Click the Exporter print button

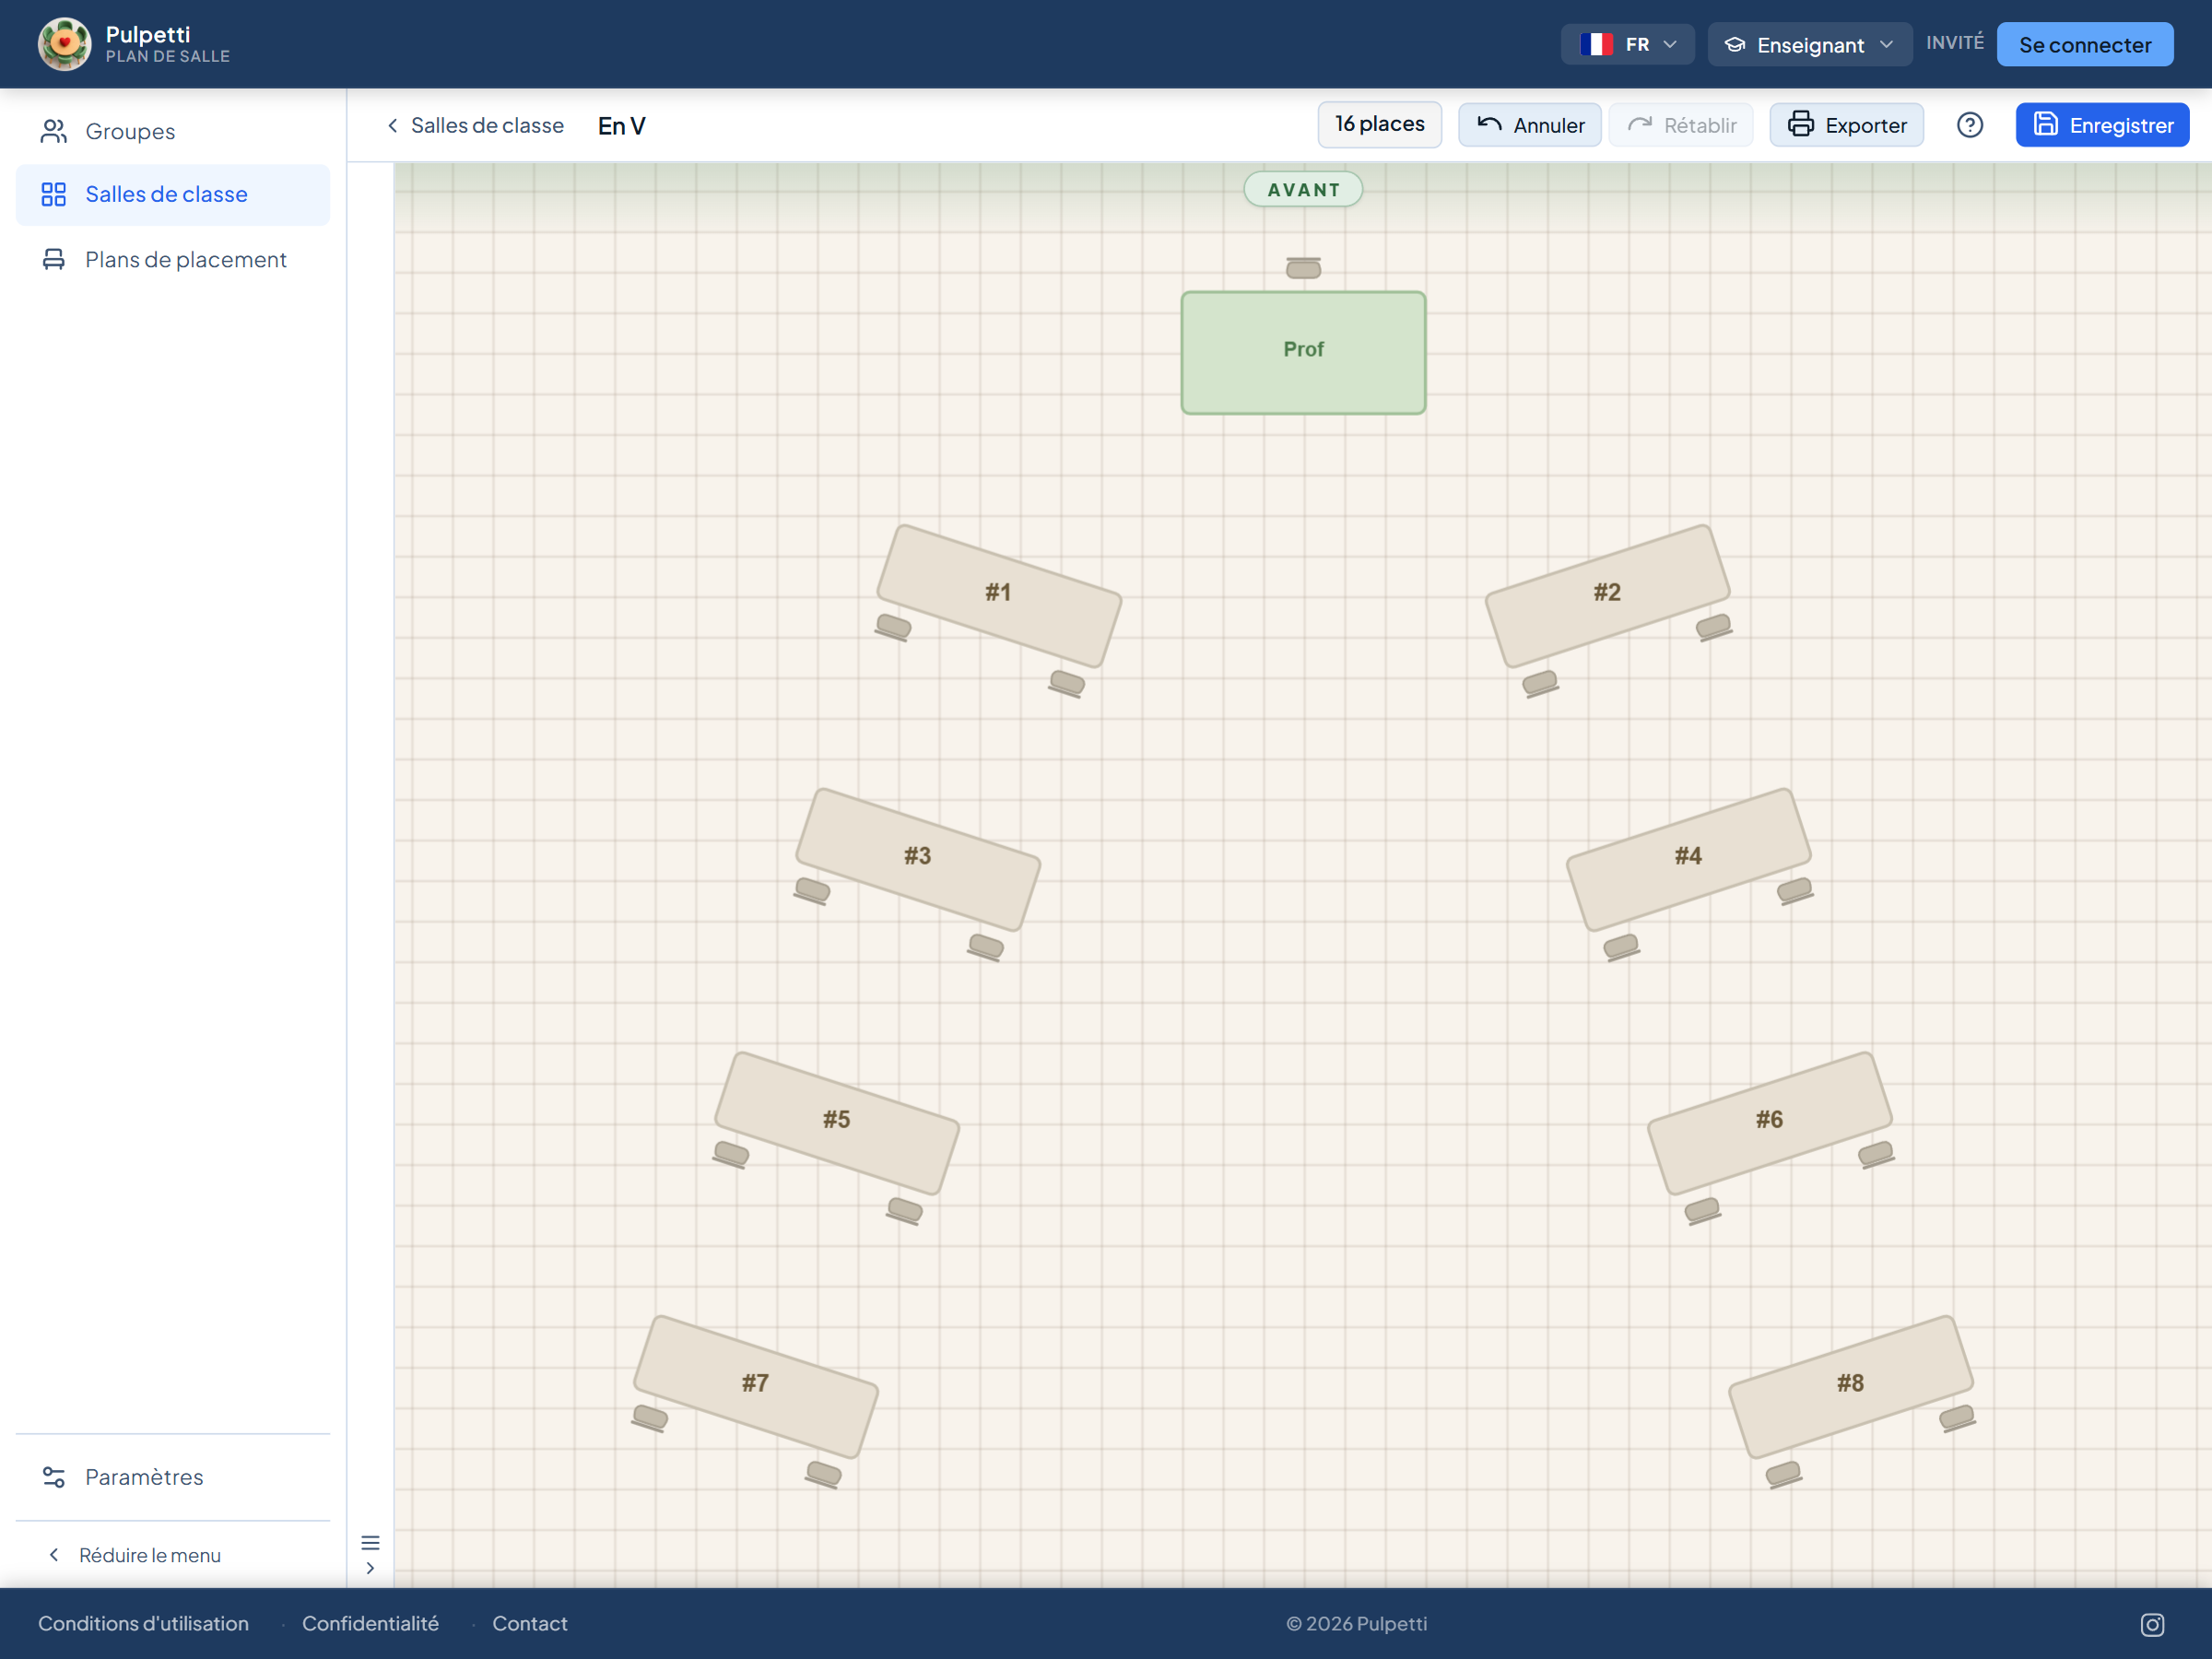1846,125
